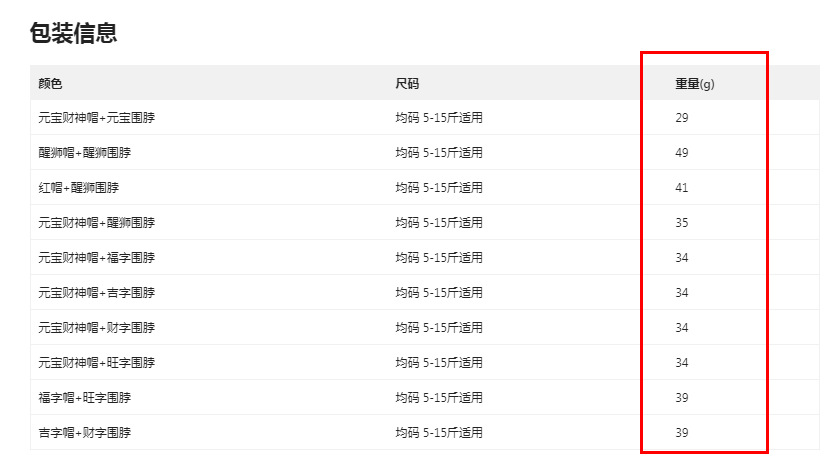Select the 元宝财神帽+旺字围脖 color cell

(x=96, y=363)
